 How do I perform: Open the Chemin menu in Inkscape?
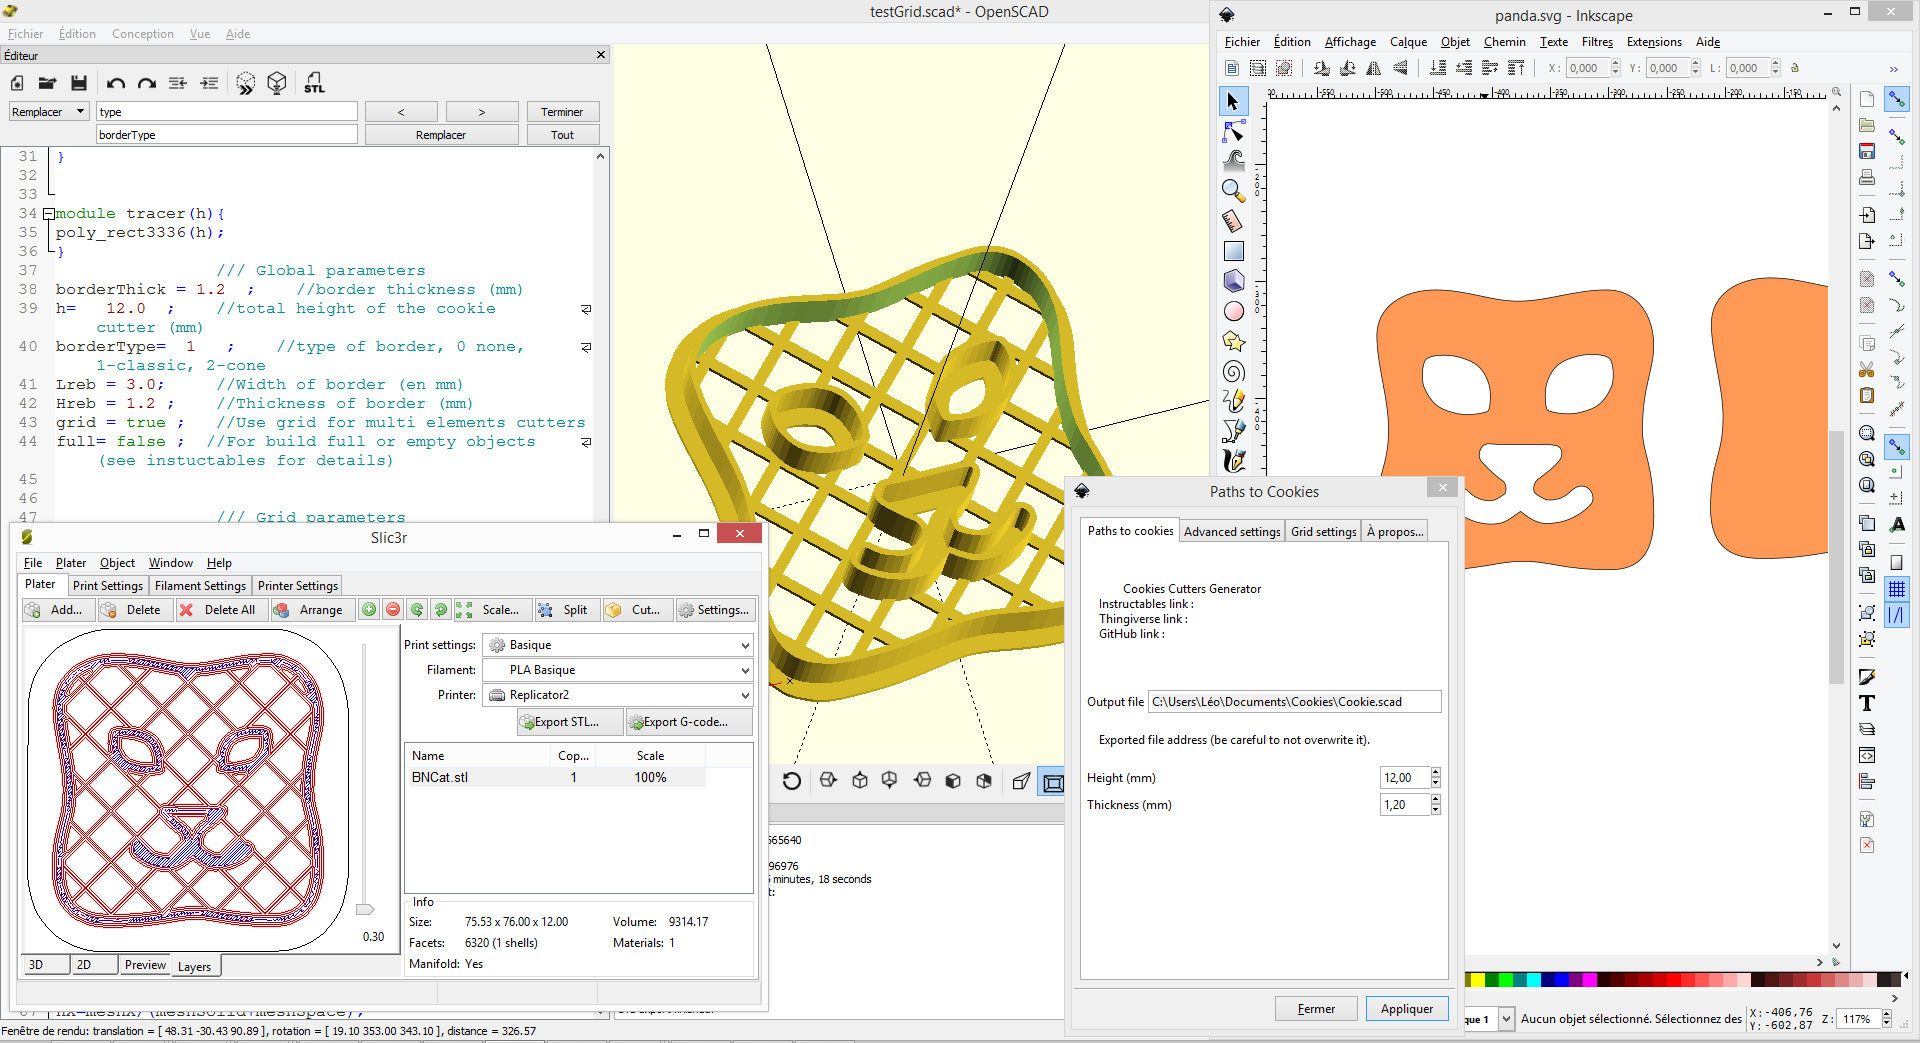(x=1504, y=41)
